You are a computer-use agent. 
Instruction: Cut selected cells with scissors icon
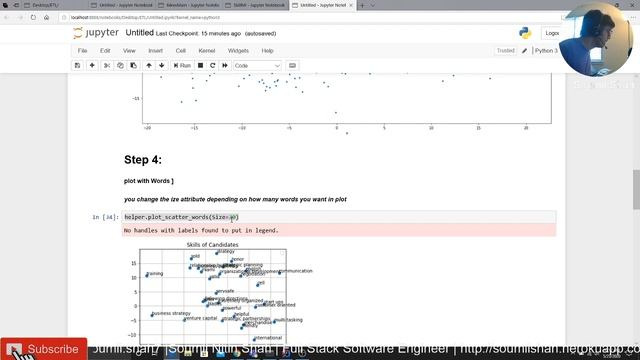[107, 65]
